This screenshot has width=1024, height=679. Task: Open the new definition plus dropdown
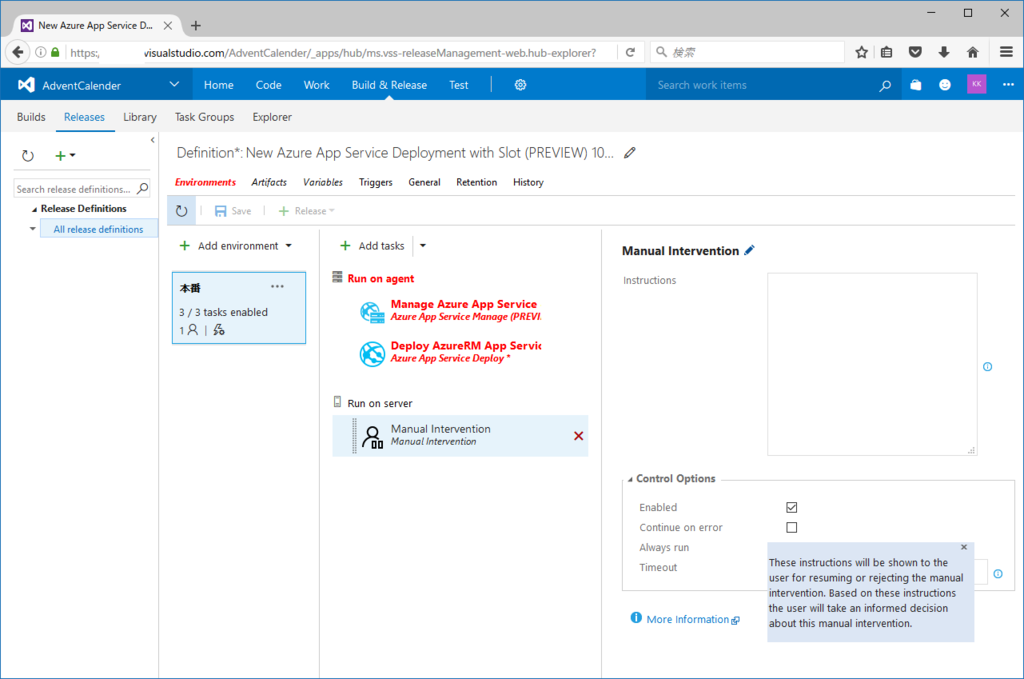click(x=65, y=155)
